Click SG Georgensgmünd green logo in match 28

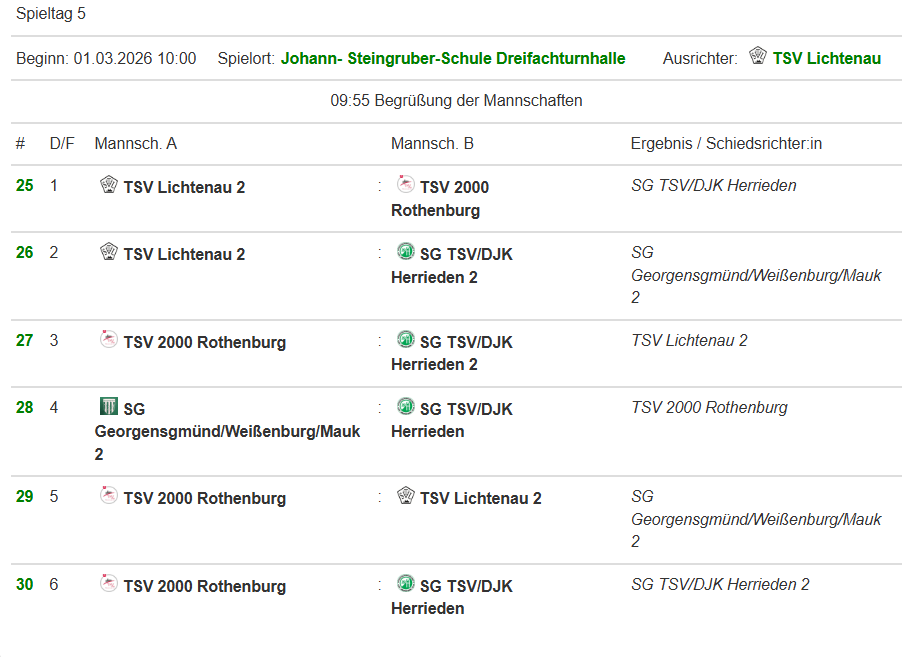tap(109, 407)
